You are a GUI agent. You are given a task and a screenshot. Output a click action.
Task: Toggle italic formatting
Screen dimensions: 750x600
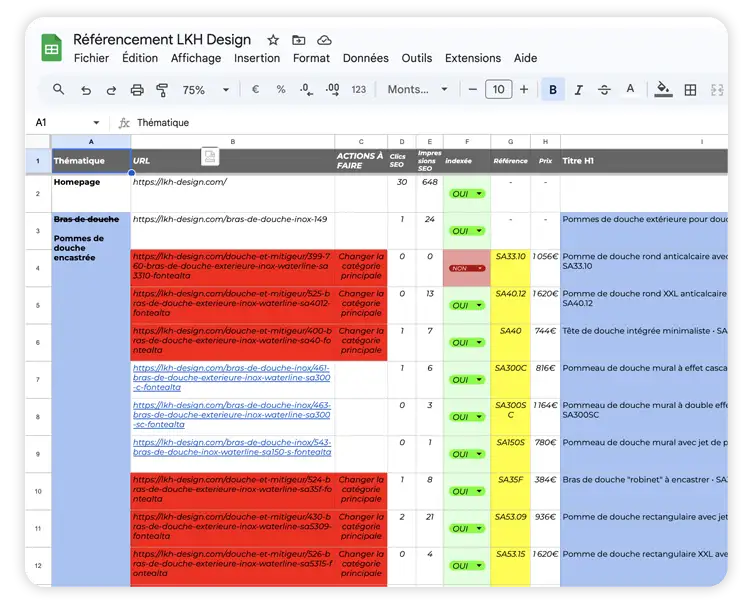click(579, 89)
